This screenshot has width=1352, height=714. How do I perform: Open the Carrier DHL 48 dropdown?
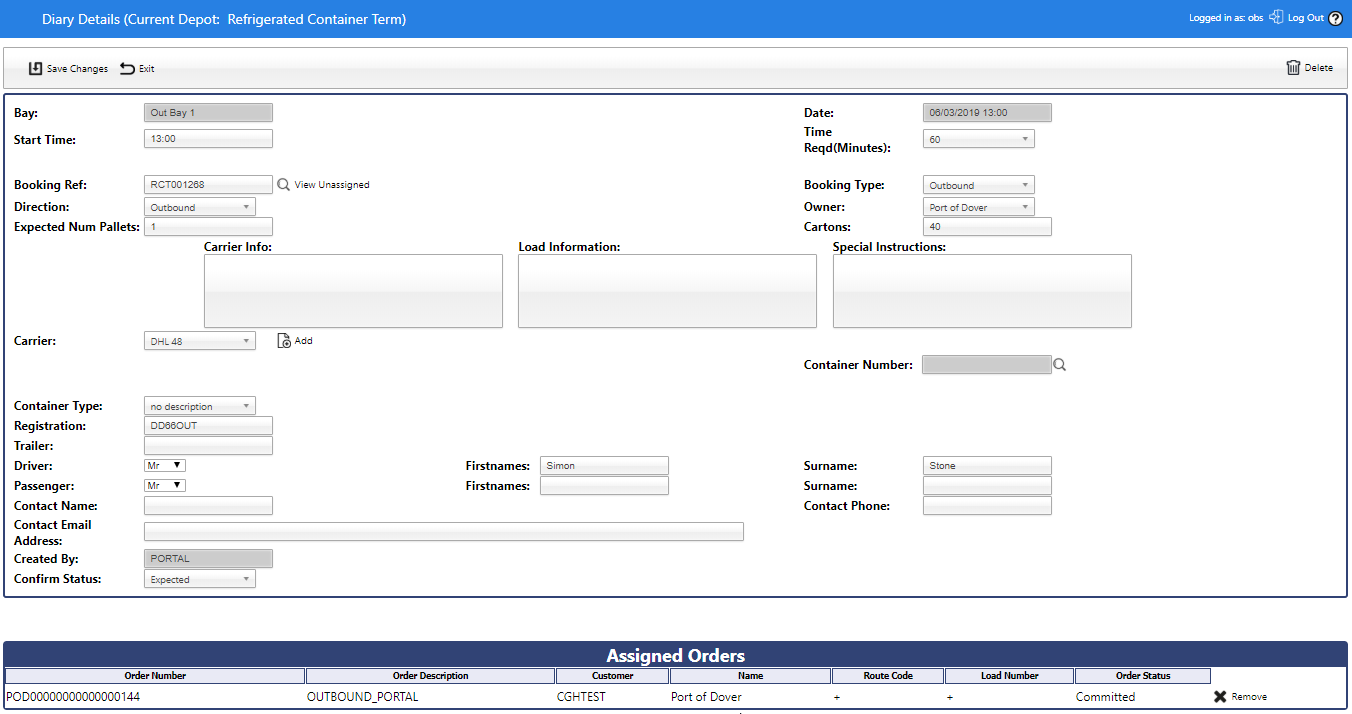tap(200, 342)
